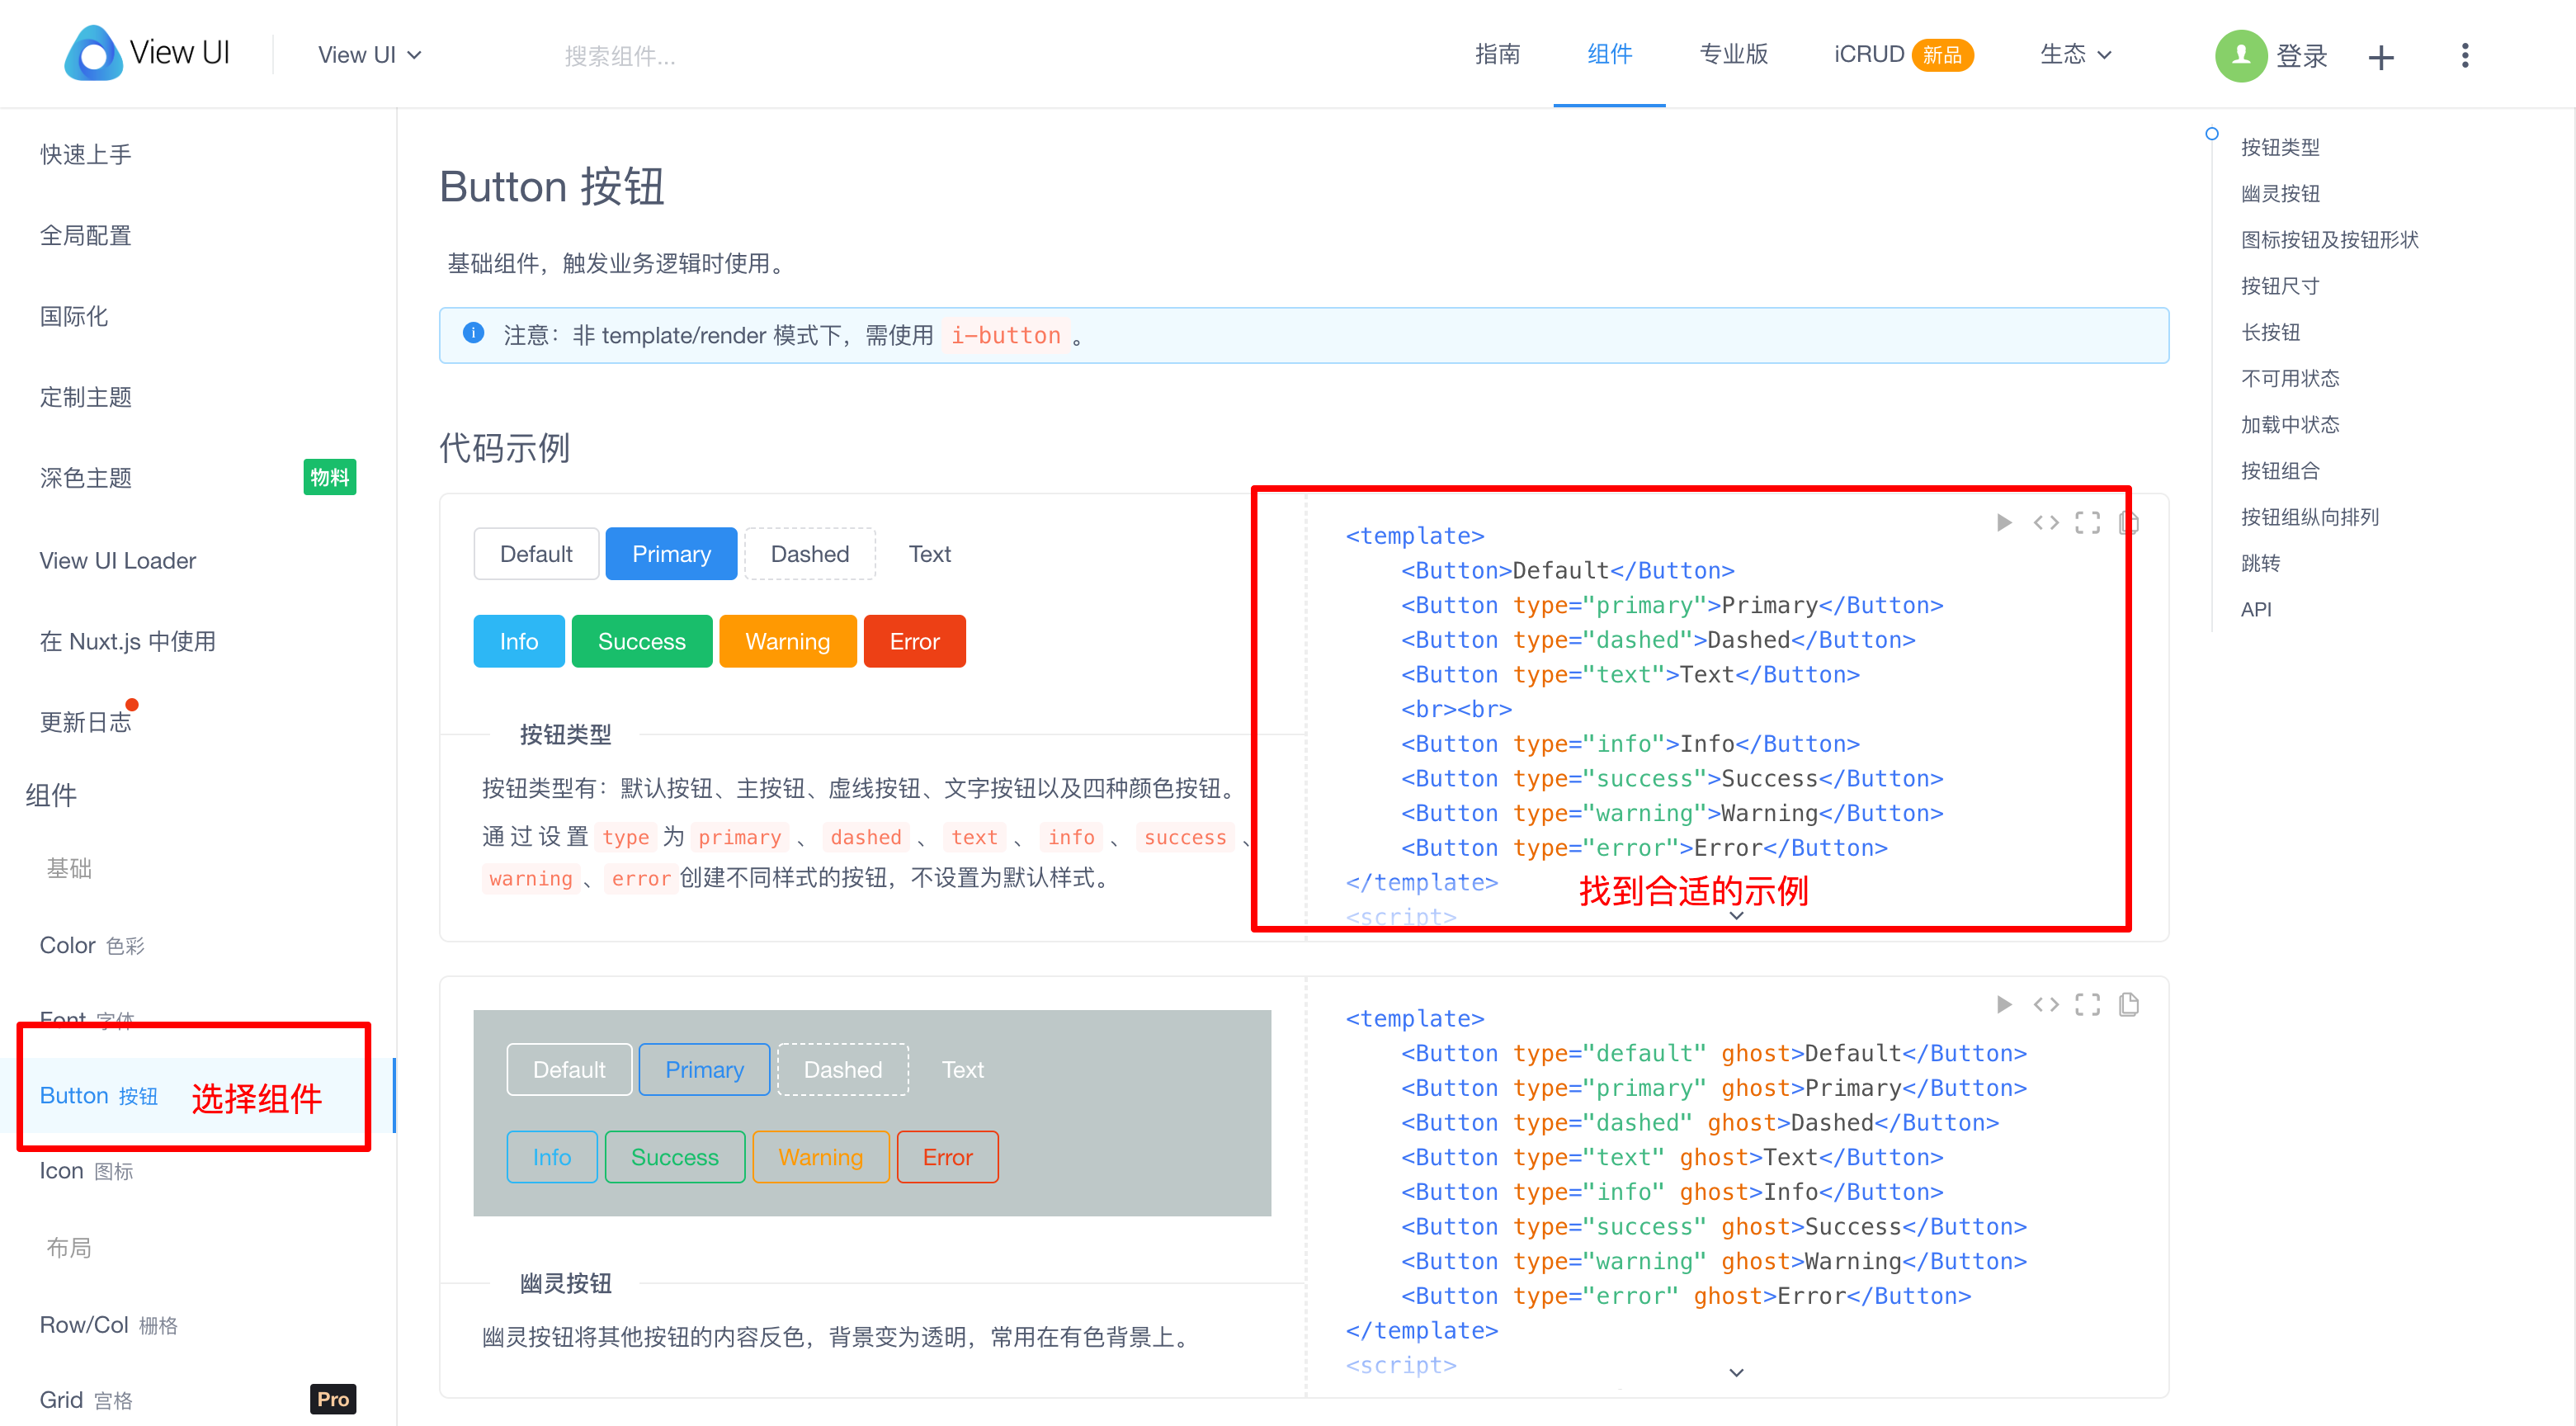
Task: Toggle the code view icon on ghost example
Action: click(x=2046, y=1004)
